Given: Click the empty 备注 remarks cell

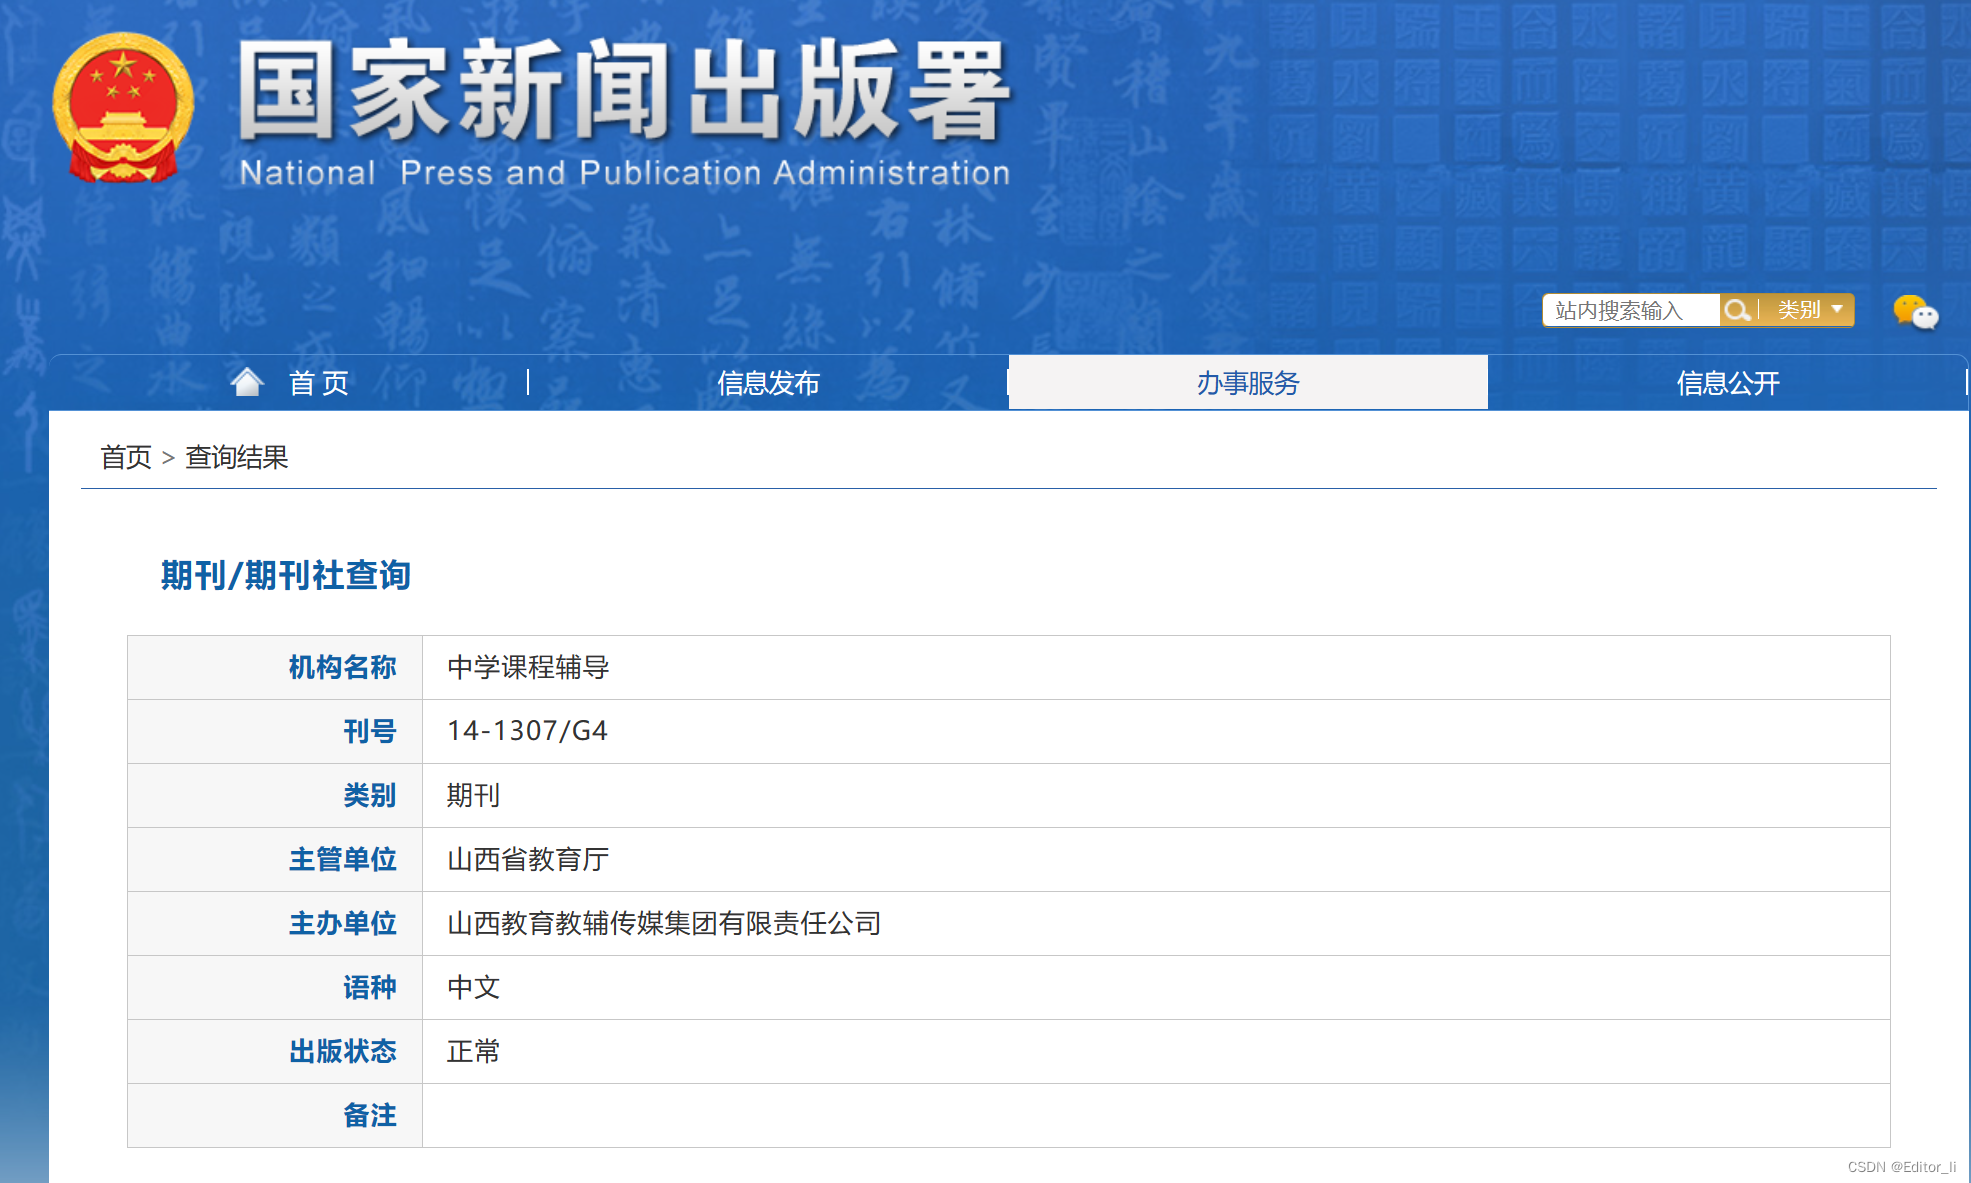Looking at the screenshot, I should coord(1155,1115).
